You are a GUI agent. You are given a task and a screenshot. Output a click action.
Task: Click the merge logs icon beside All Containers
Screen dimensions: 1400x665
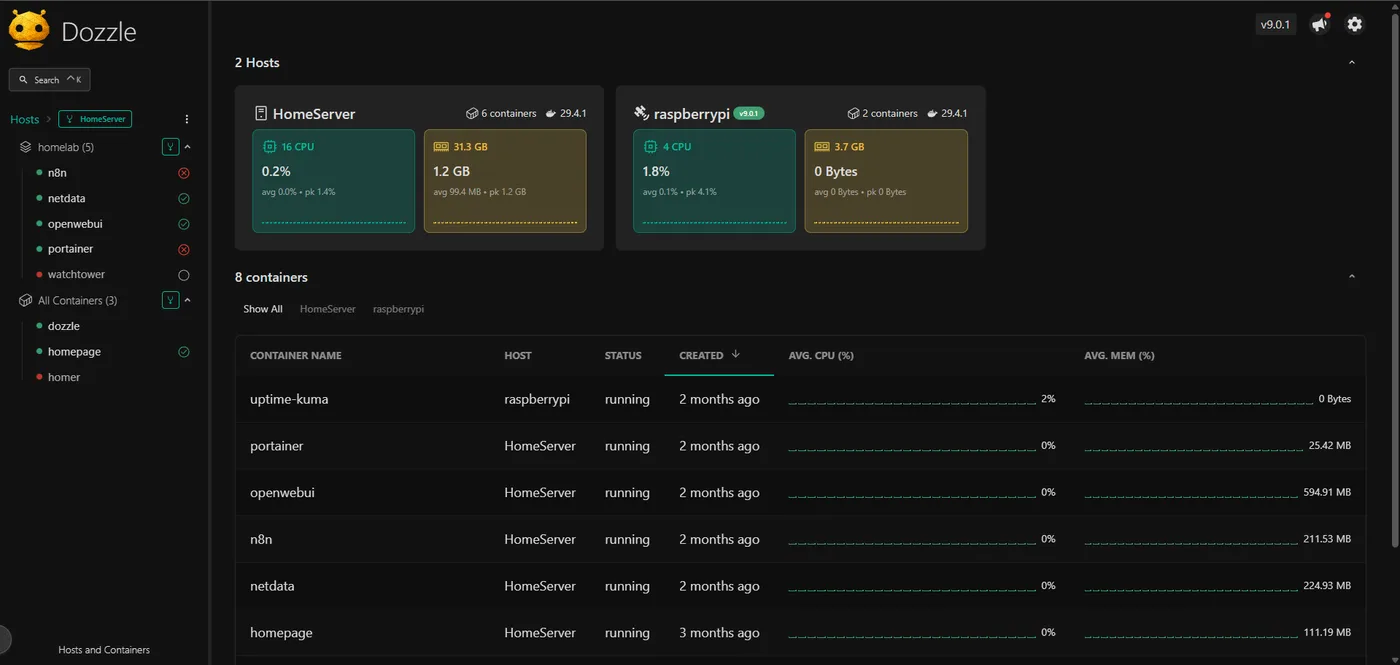(170, 300)
